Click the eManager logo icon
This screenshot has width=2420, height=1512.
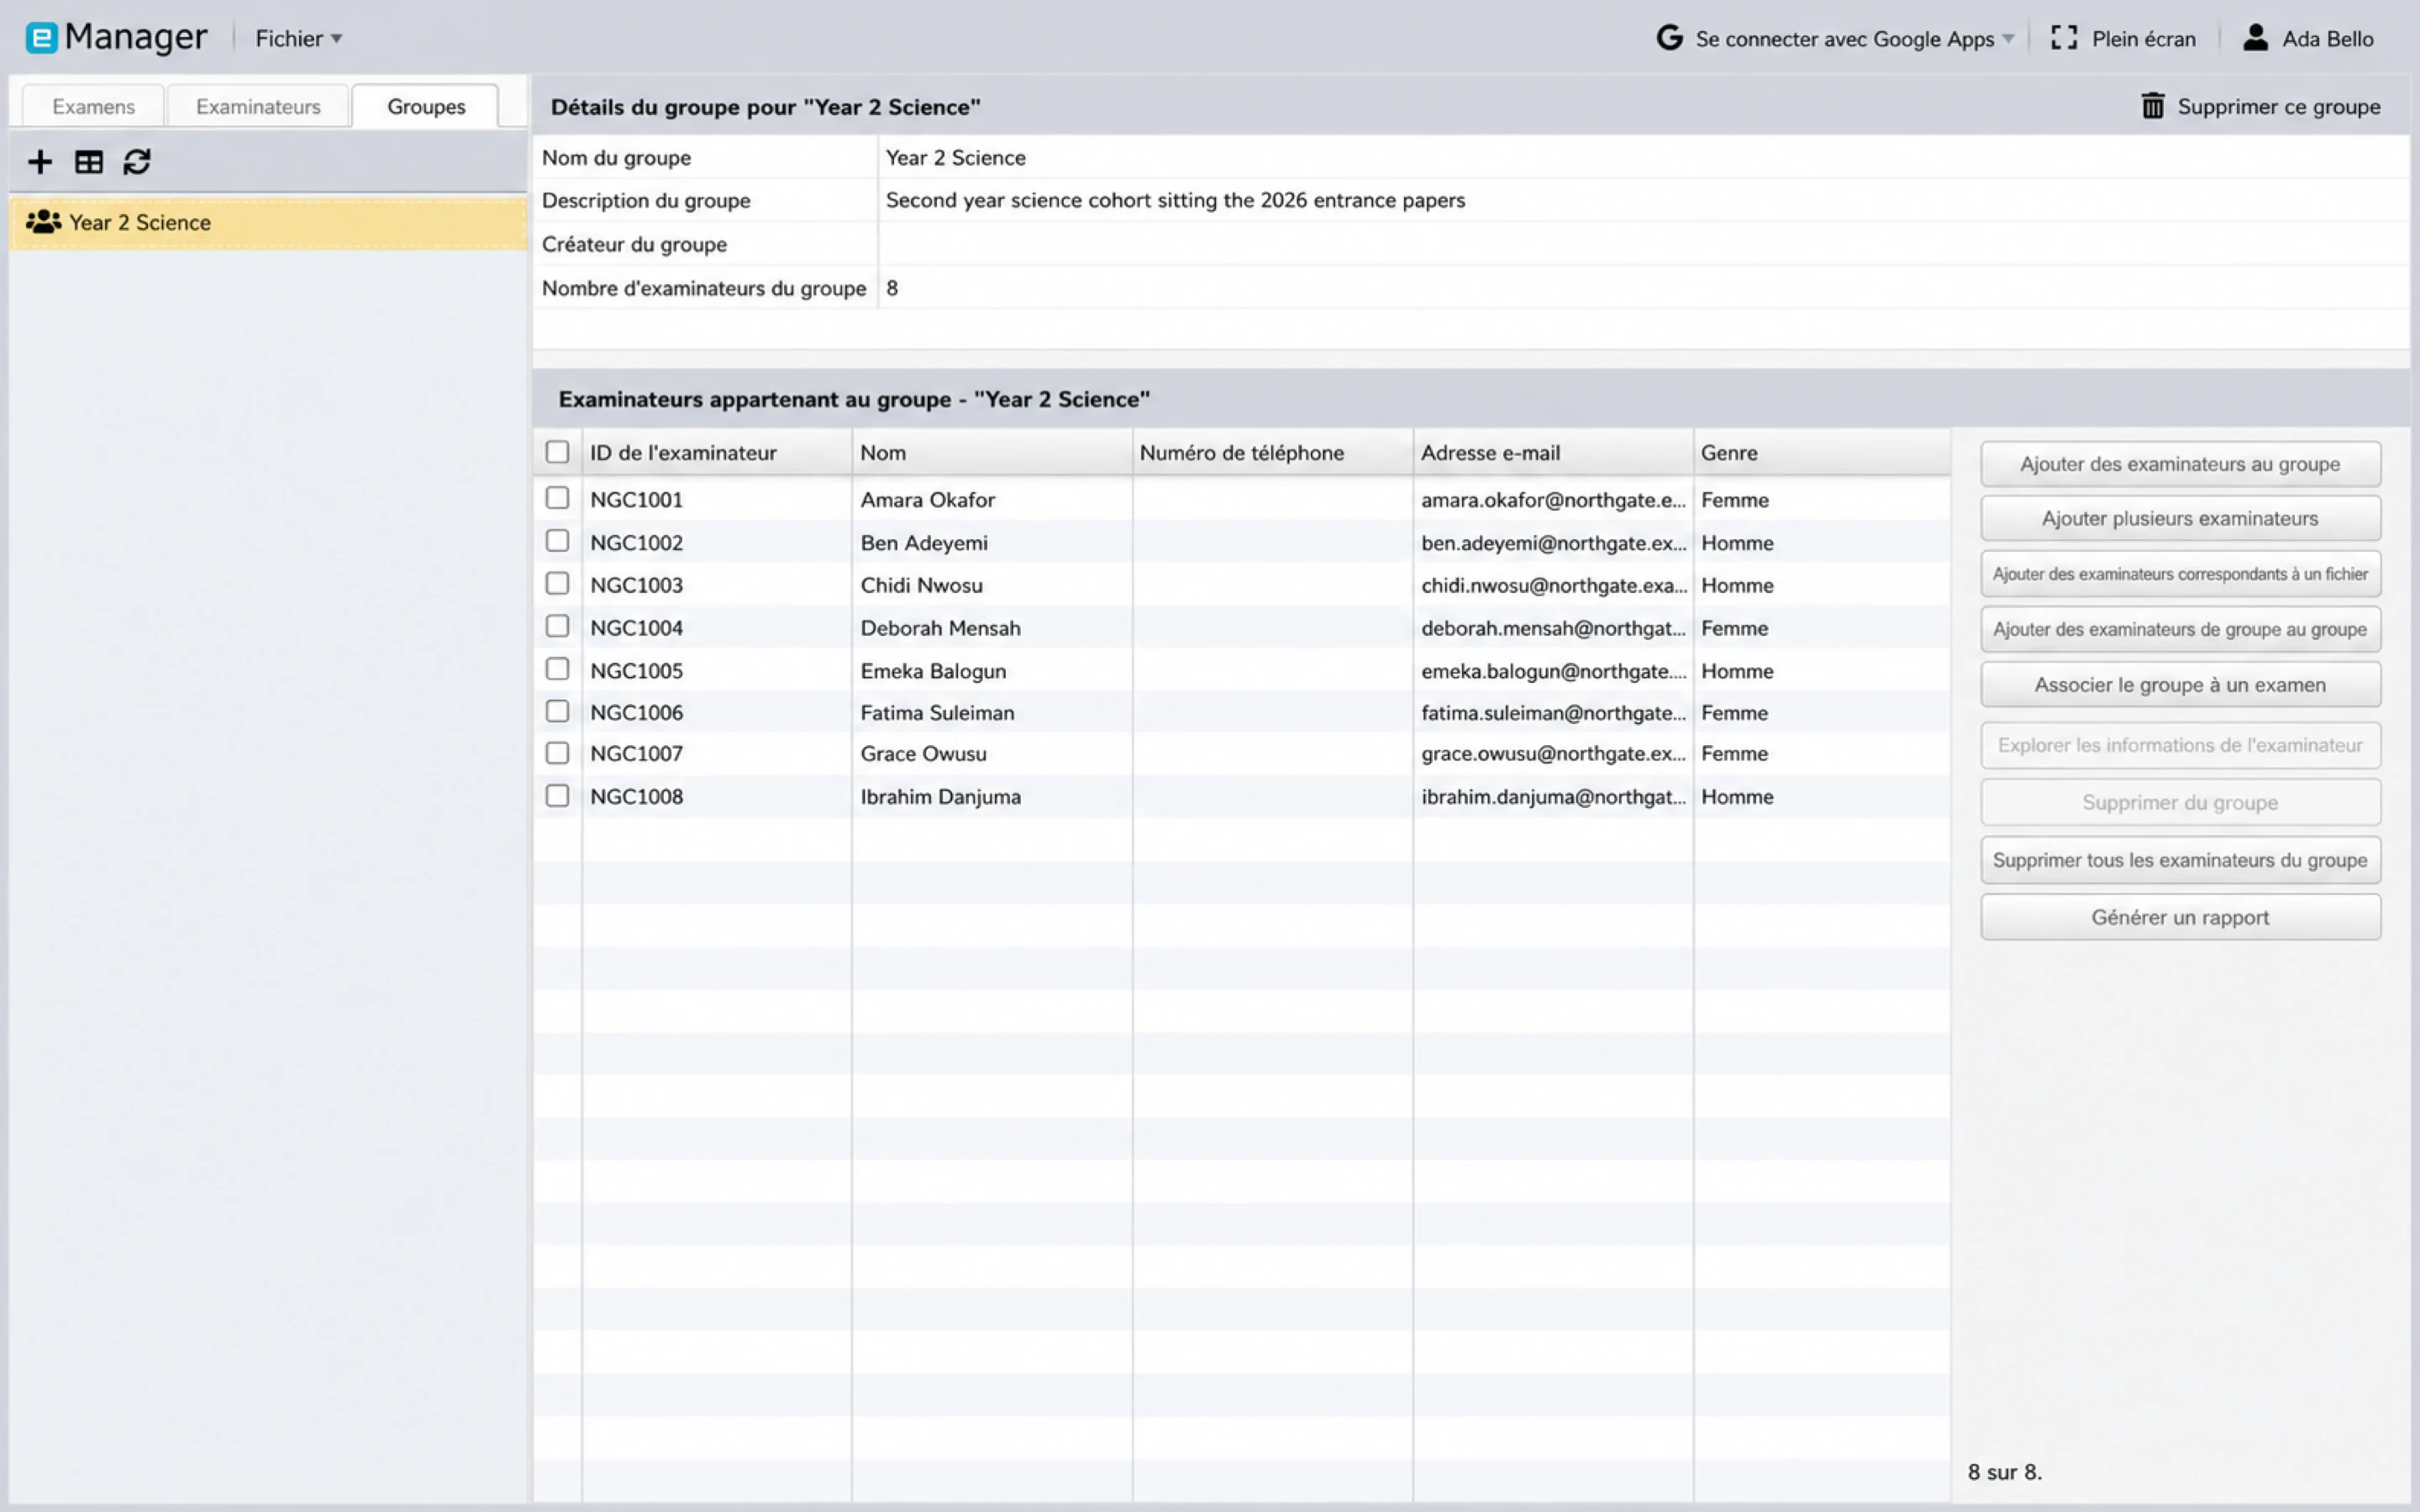(x=41, y=38)
